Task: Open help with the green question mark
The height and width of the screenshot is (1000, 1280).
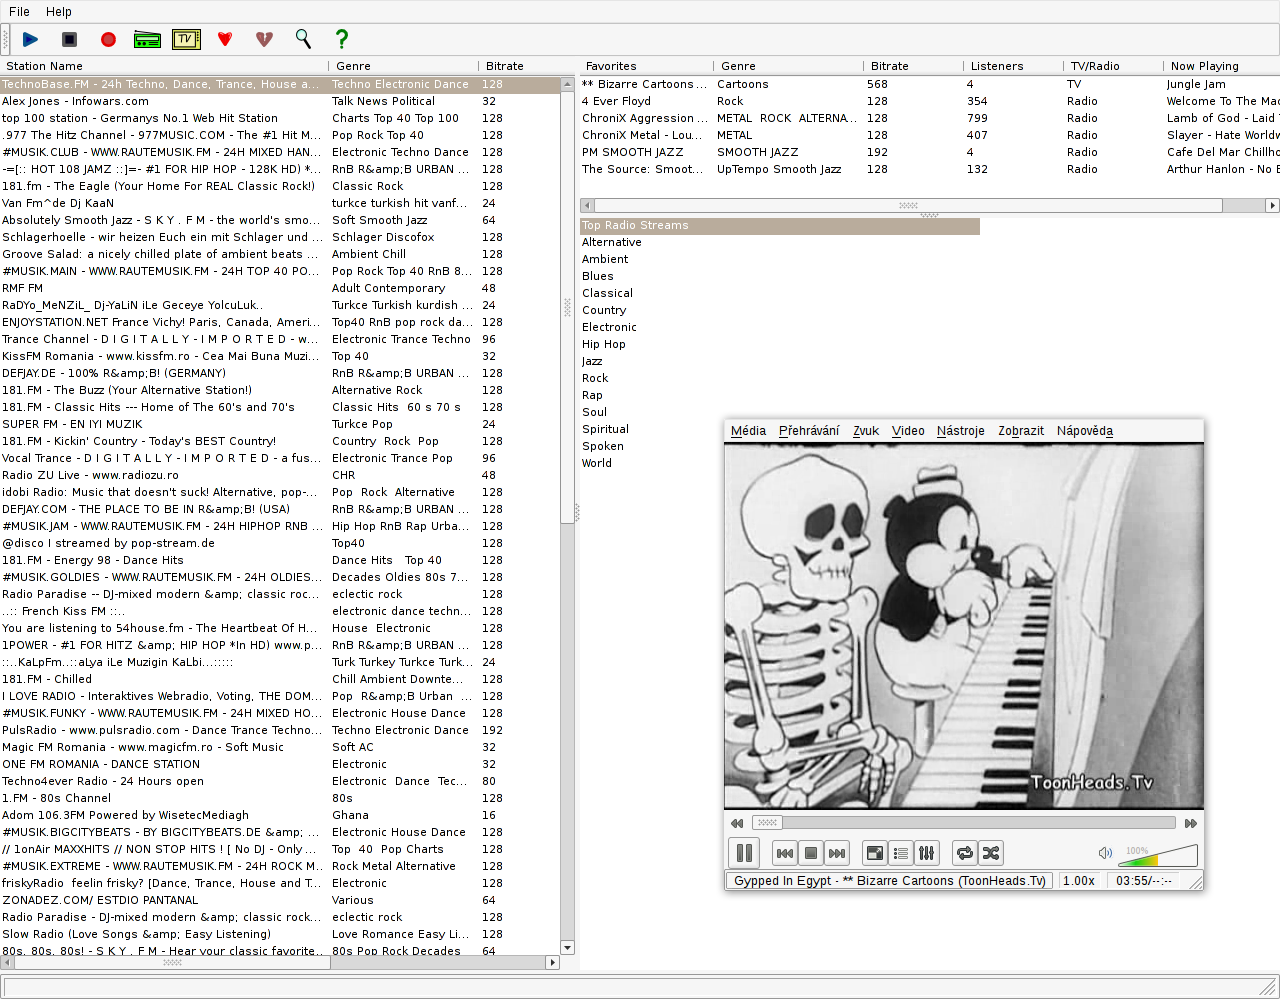Action: tap(342, 39)
